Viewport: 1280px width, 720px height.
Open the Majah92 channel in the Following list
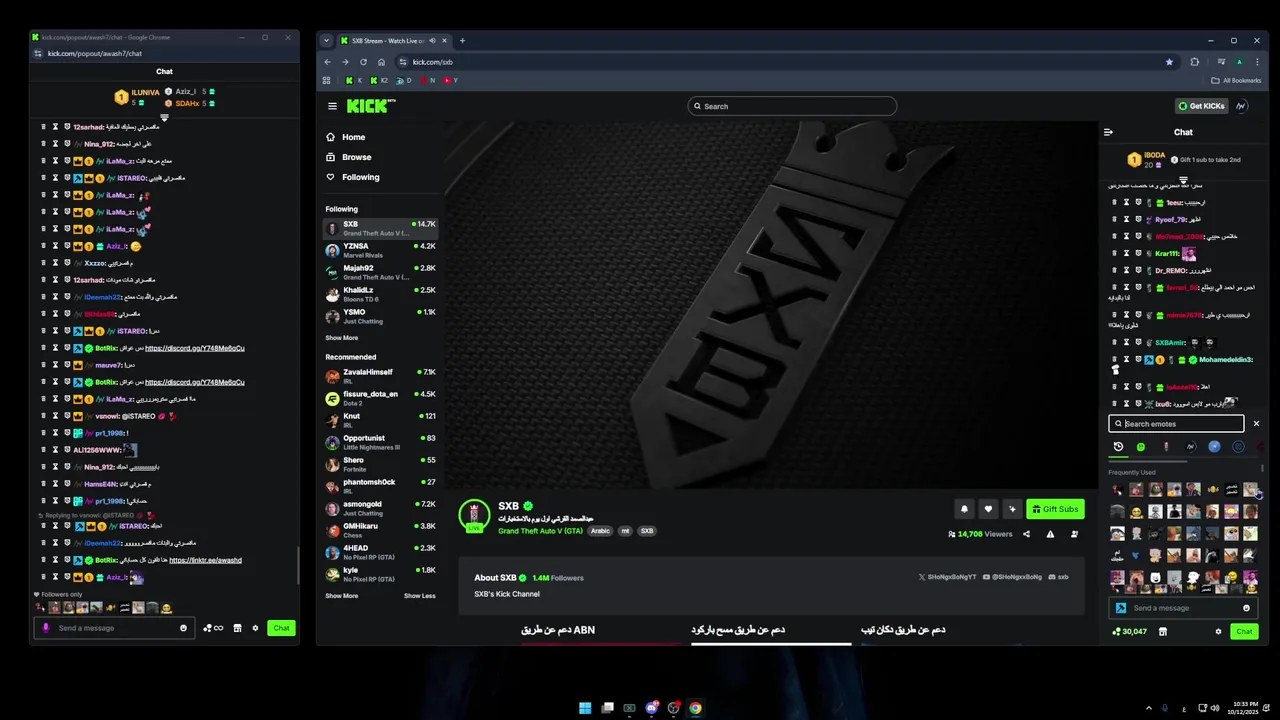tap(380, 272)
